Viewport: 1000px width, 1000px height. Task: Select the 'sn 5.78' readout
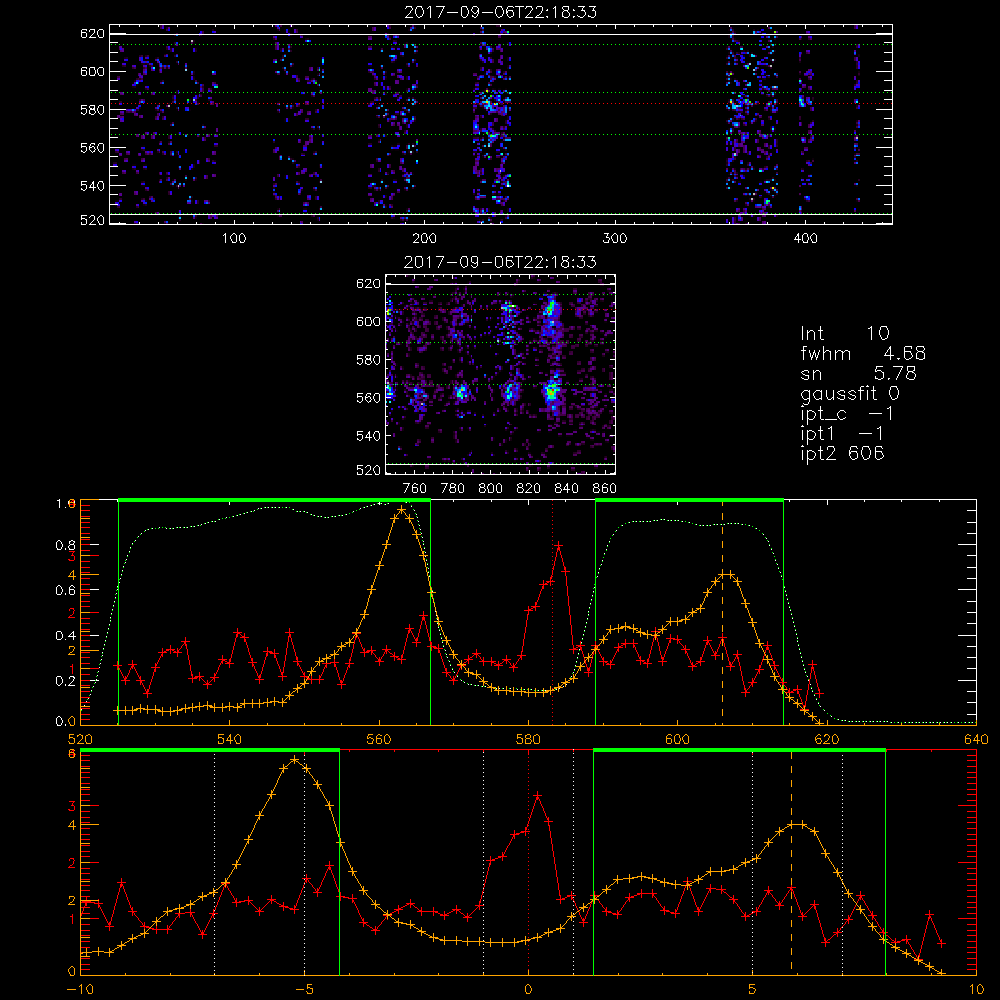click(x=858, y=373)
